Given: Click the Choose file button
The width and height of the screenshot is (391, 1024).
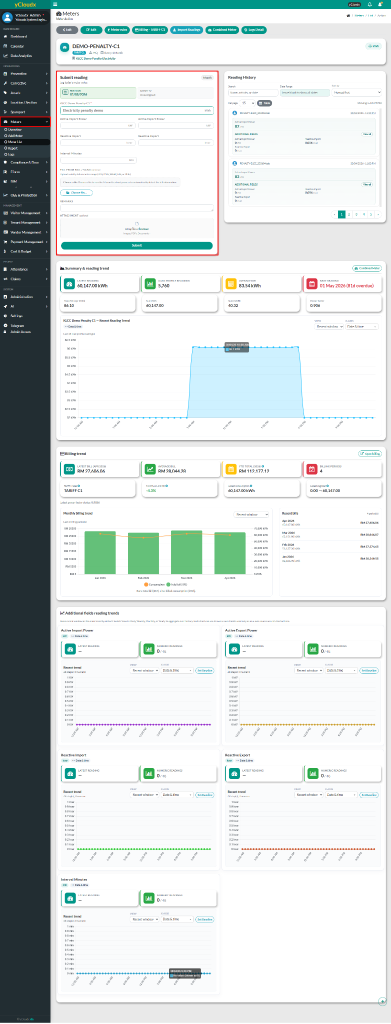Looking at the screenshot, I should (x=76, y=193).
